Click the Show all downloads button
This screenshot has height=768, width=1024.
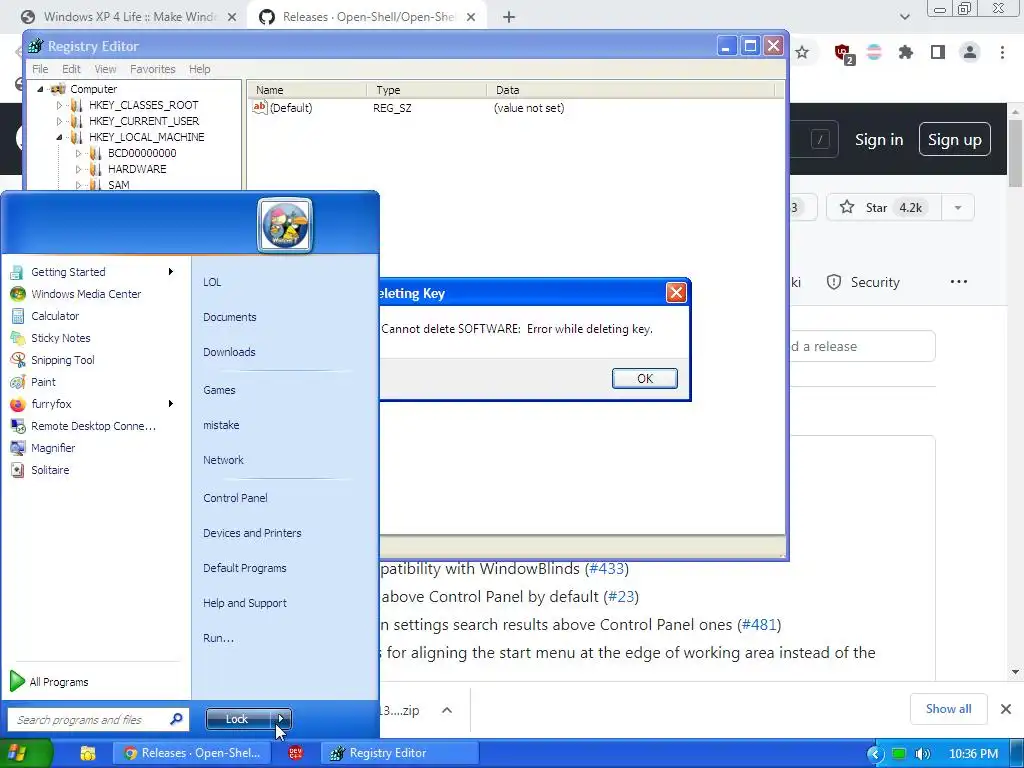pyautogui.click(x=948, y=709)
